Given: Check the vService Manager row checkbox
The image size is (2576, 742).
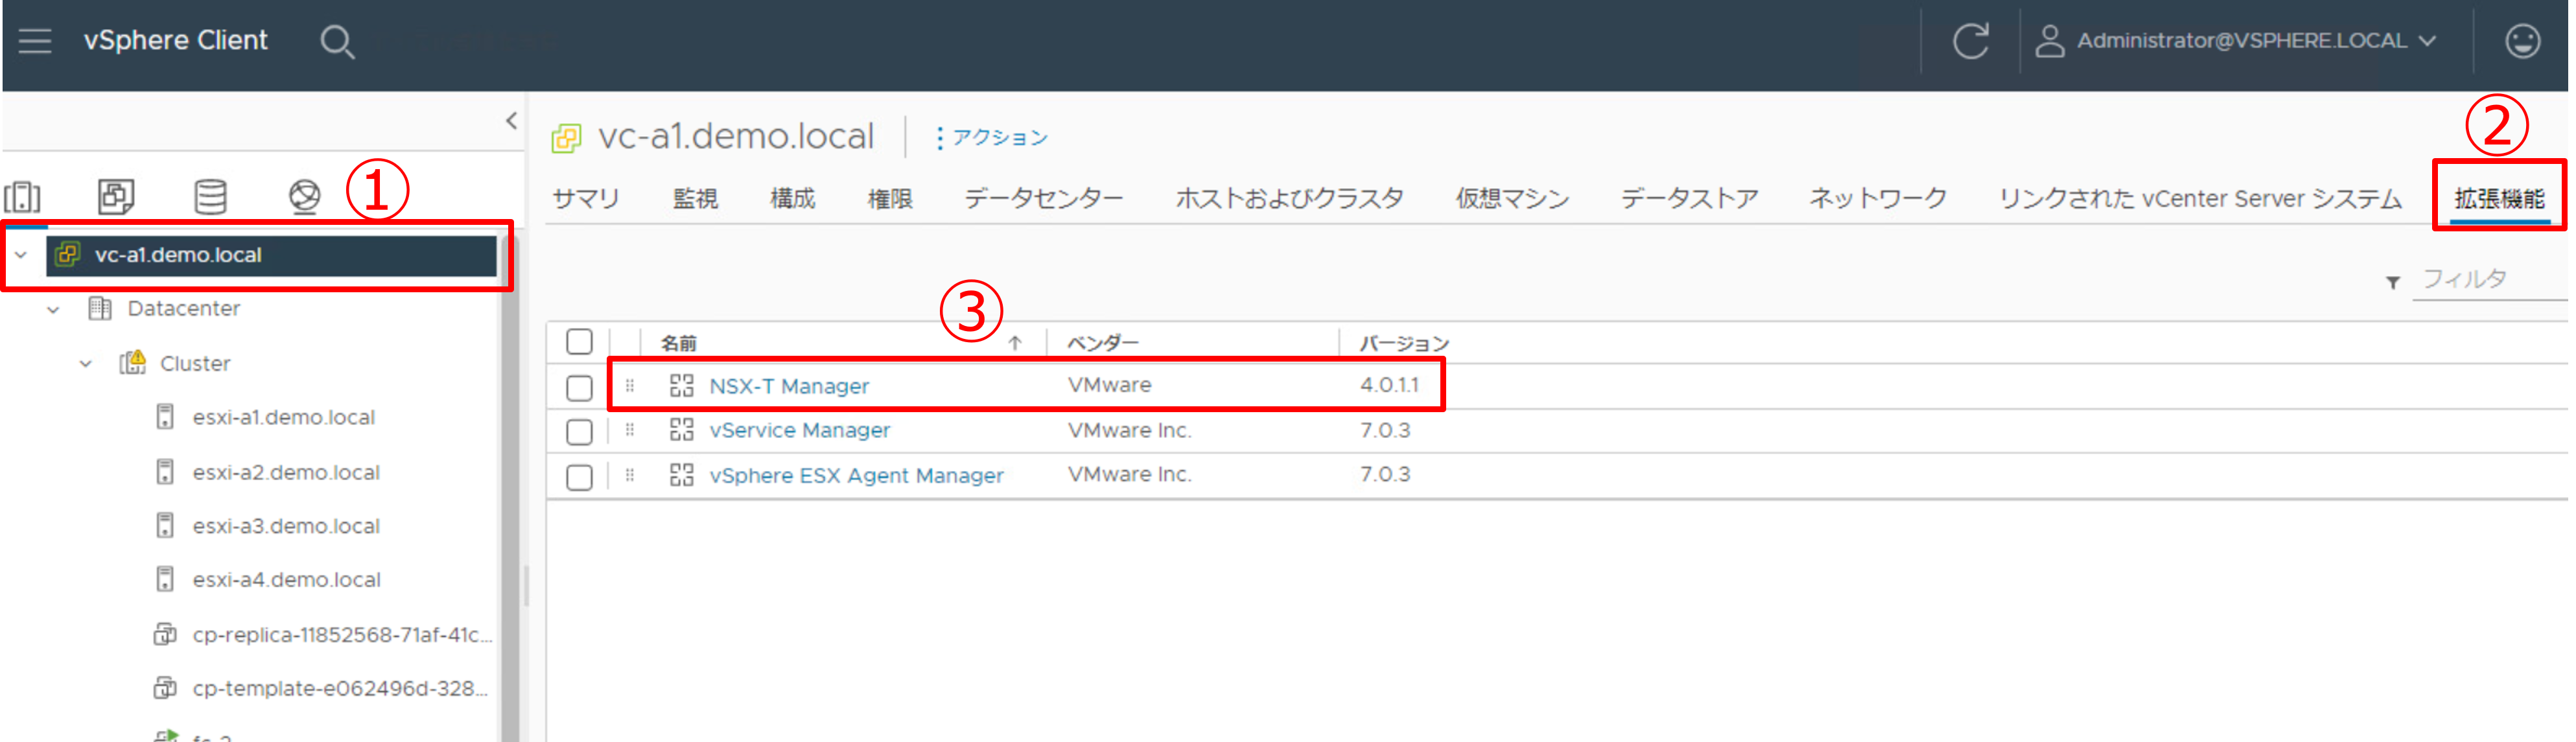Looking at the screenshot, I should [579, 432].
